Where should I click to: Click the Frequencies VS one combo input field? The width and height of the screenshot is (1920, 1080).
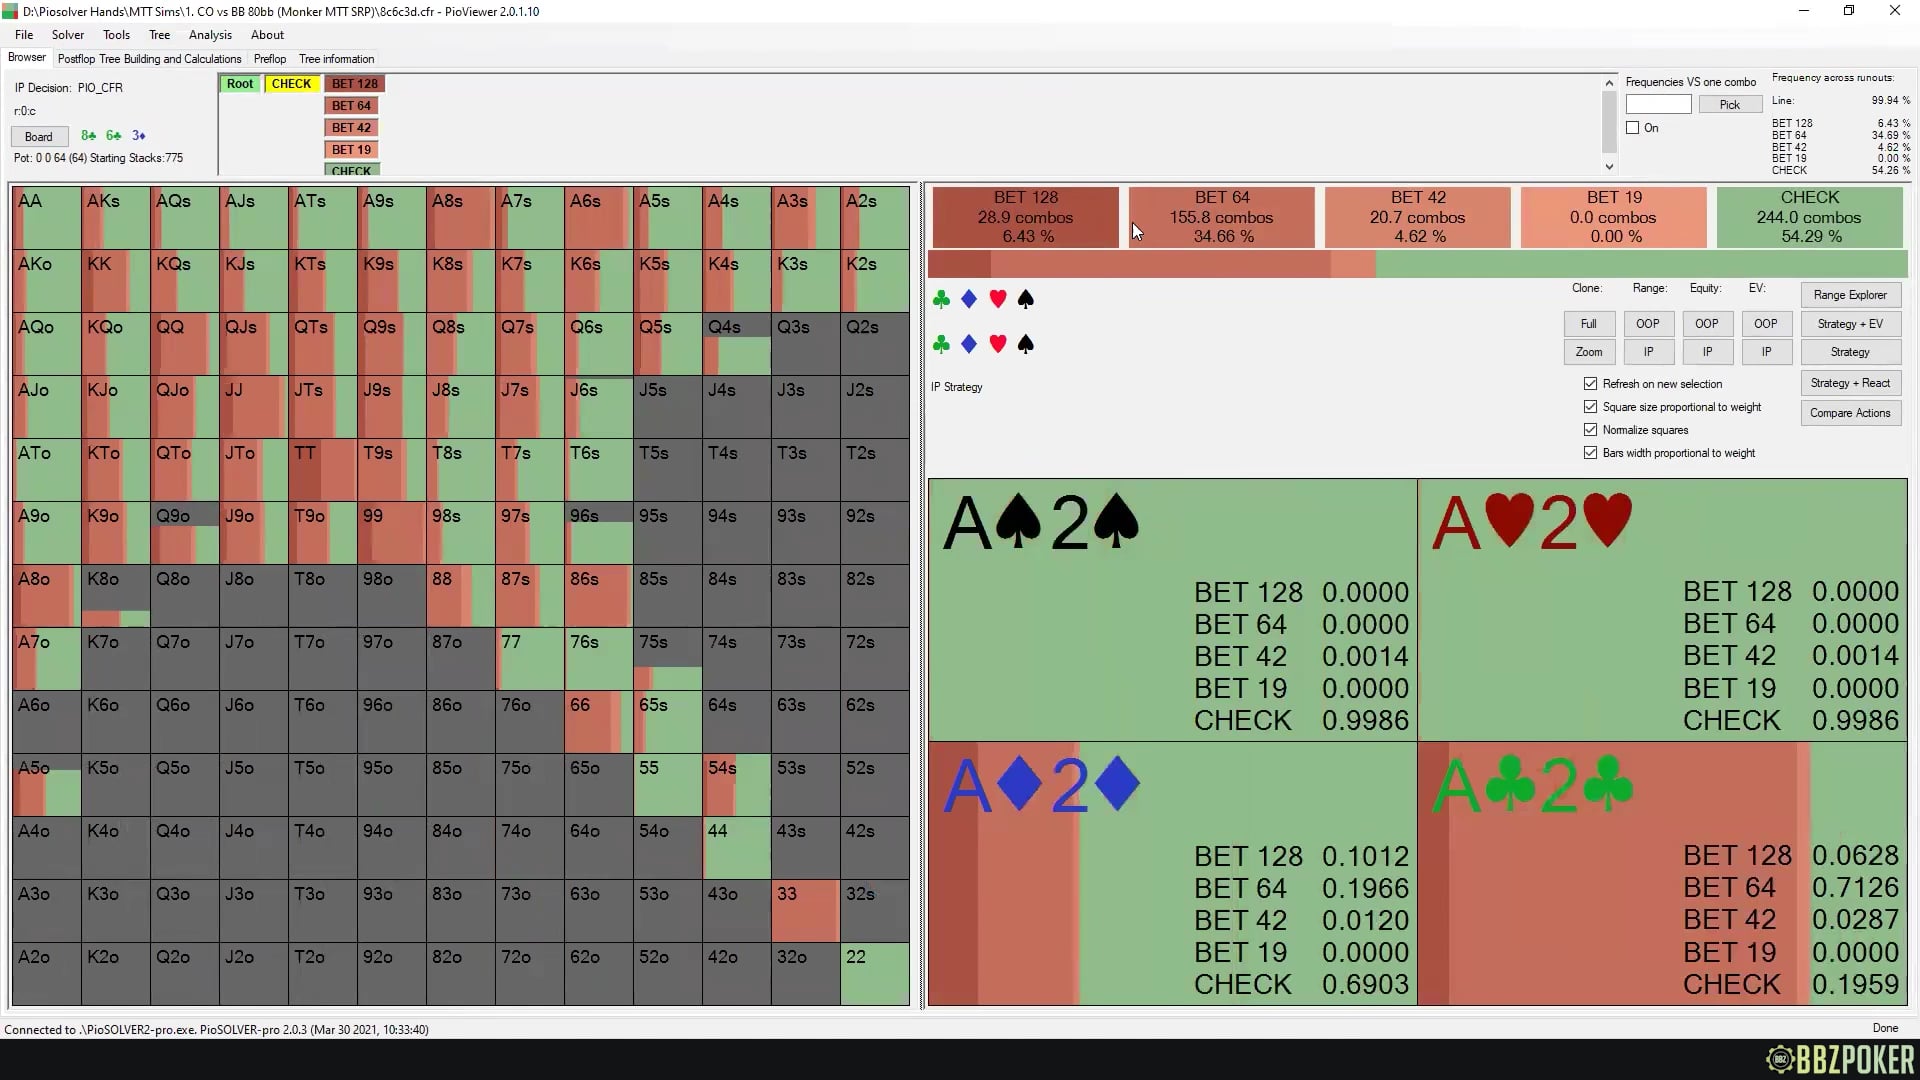click(x=1657, y=104)
